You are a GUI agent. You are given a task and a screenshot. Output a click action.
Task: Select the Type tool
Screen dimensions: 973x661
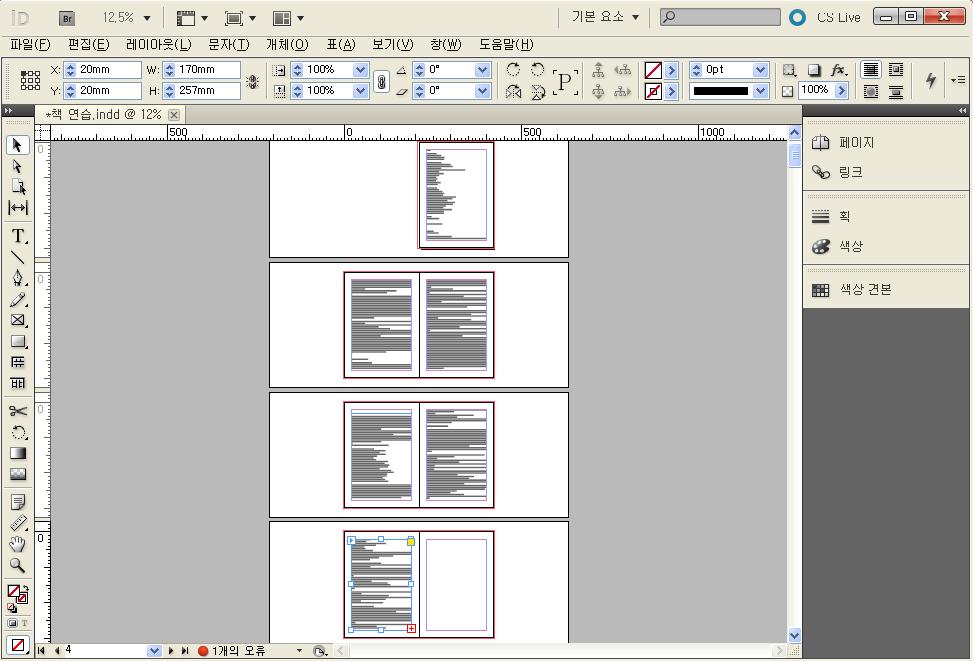pos(18,236)
